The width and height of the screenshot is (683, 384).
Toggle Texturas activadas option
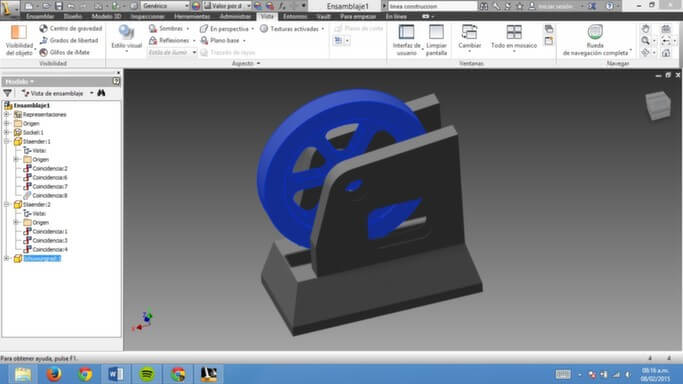coord(292,29)
